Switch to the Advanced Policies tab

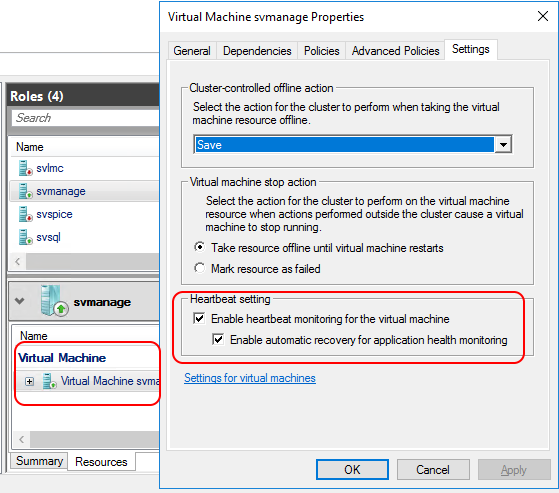(395, 51)
